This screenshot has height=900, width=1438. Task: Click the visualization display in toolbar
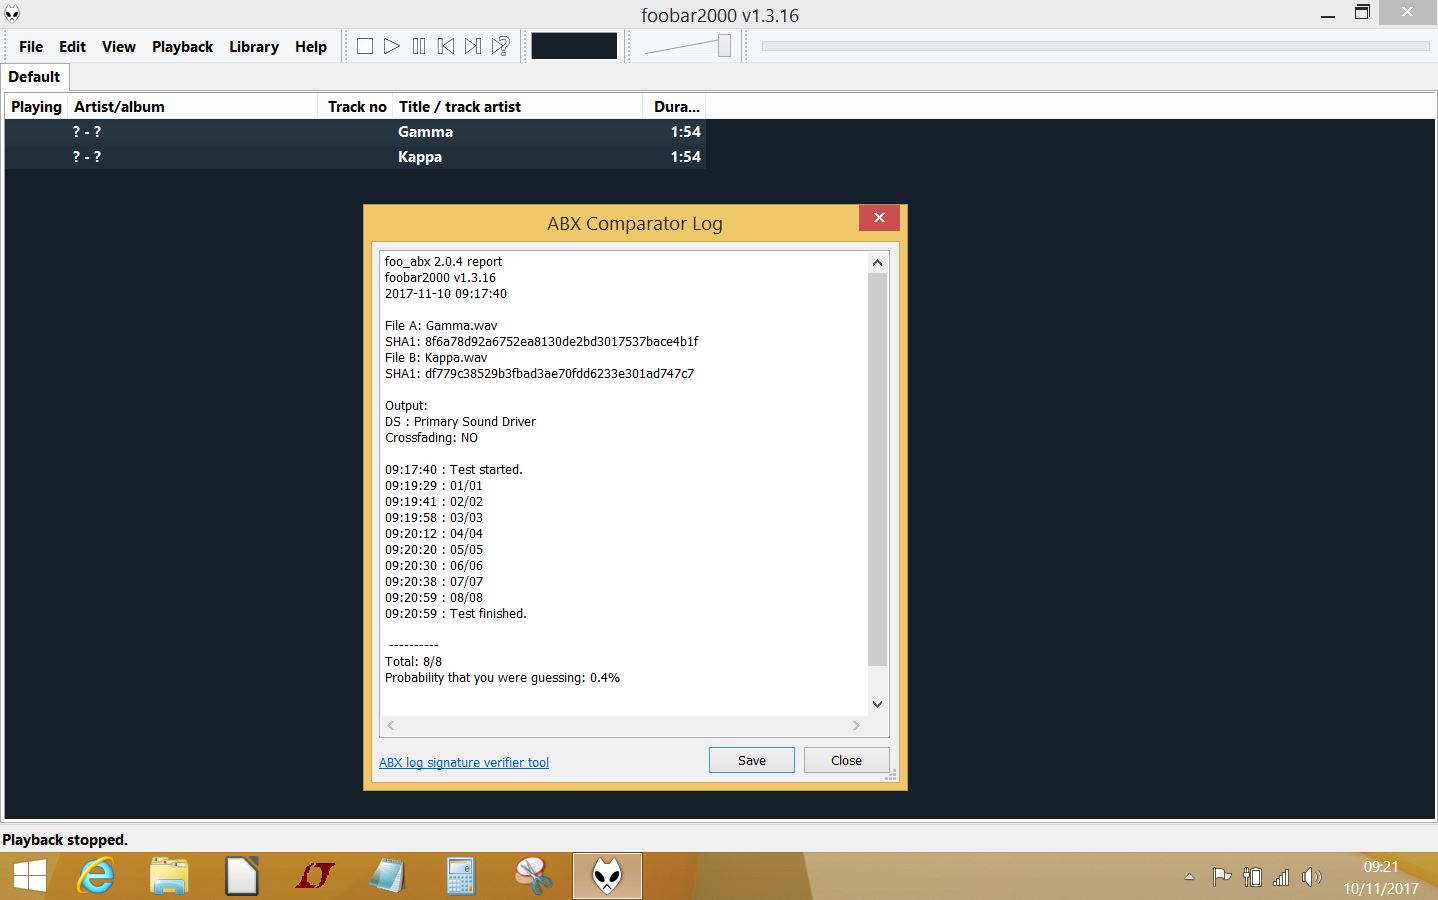574,46
